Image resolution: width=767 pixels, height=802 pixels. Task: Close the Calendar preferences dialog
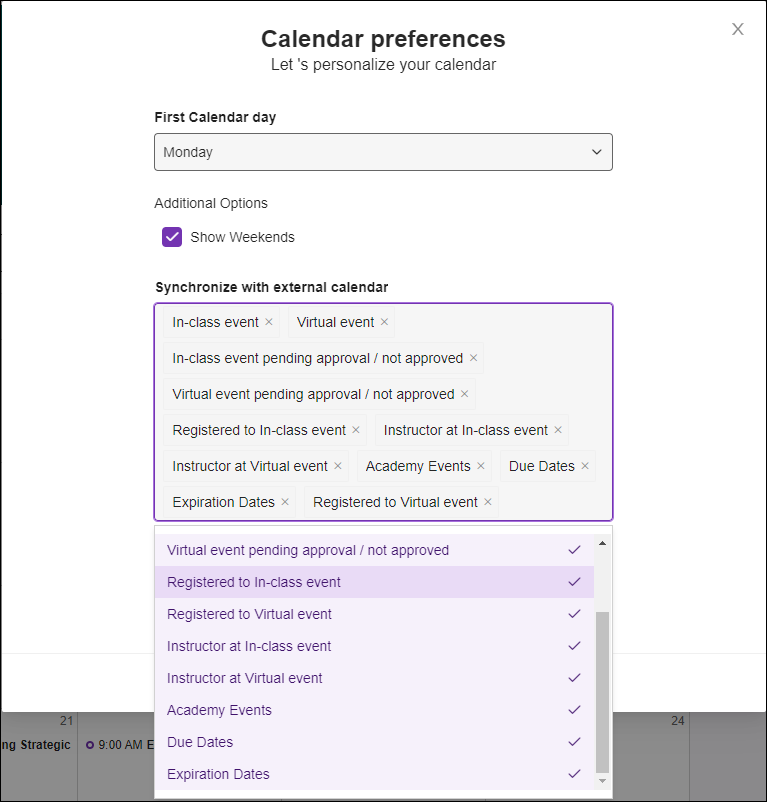pos(738,29)
